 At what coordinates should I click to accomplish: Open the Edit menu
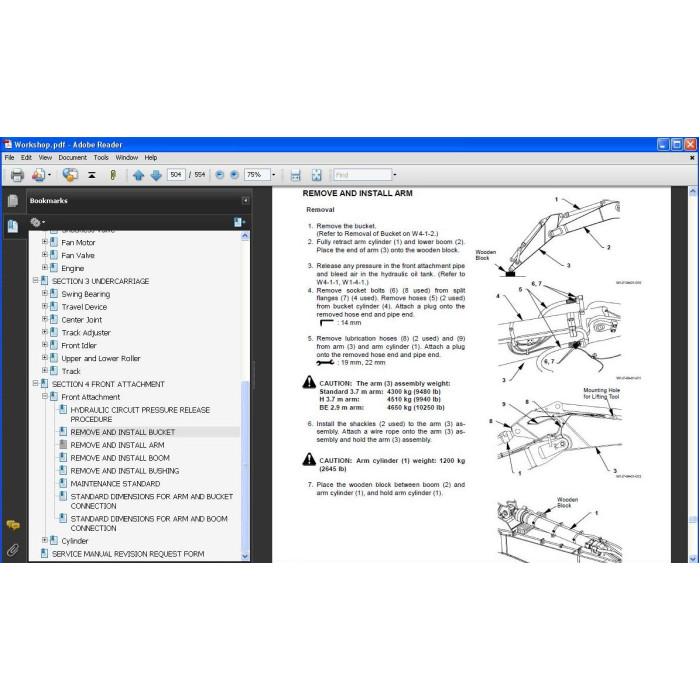pos(26,158)
